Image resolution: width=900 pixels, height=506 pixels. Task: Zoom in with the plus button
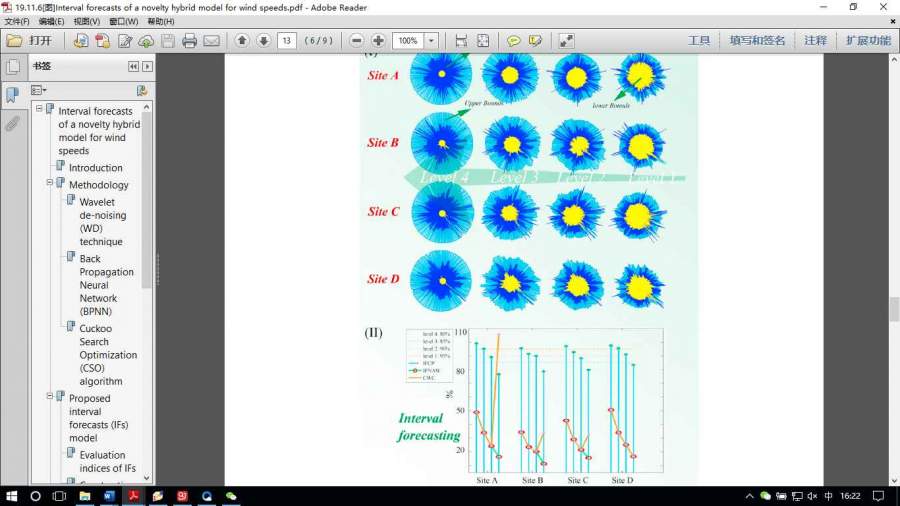378,41
